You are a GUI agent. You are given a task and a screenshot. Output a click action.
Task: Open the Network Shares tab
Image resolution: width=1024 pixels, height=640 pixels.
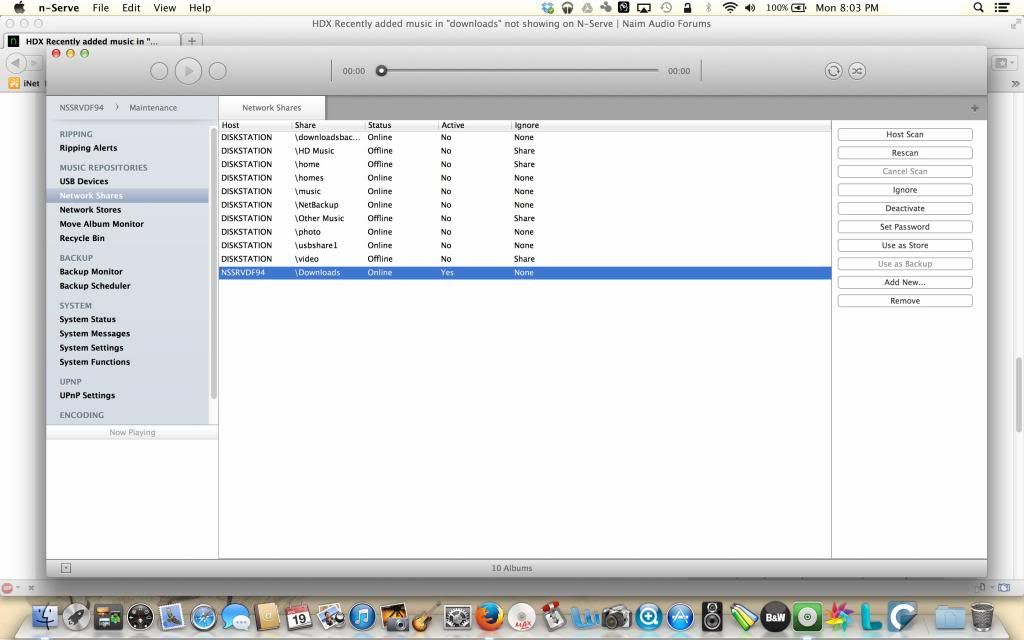pyautogui.click(x=272, y=108)
